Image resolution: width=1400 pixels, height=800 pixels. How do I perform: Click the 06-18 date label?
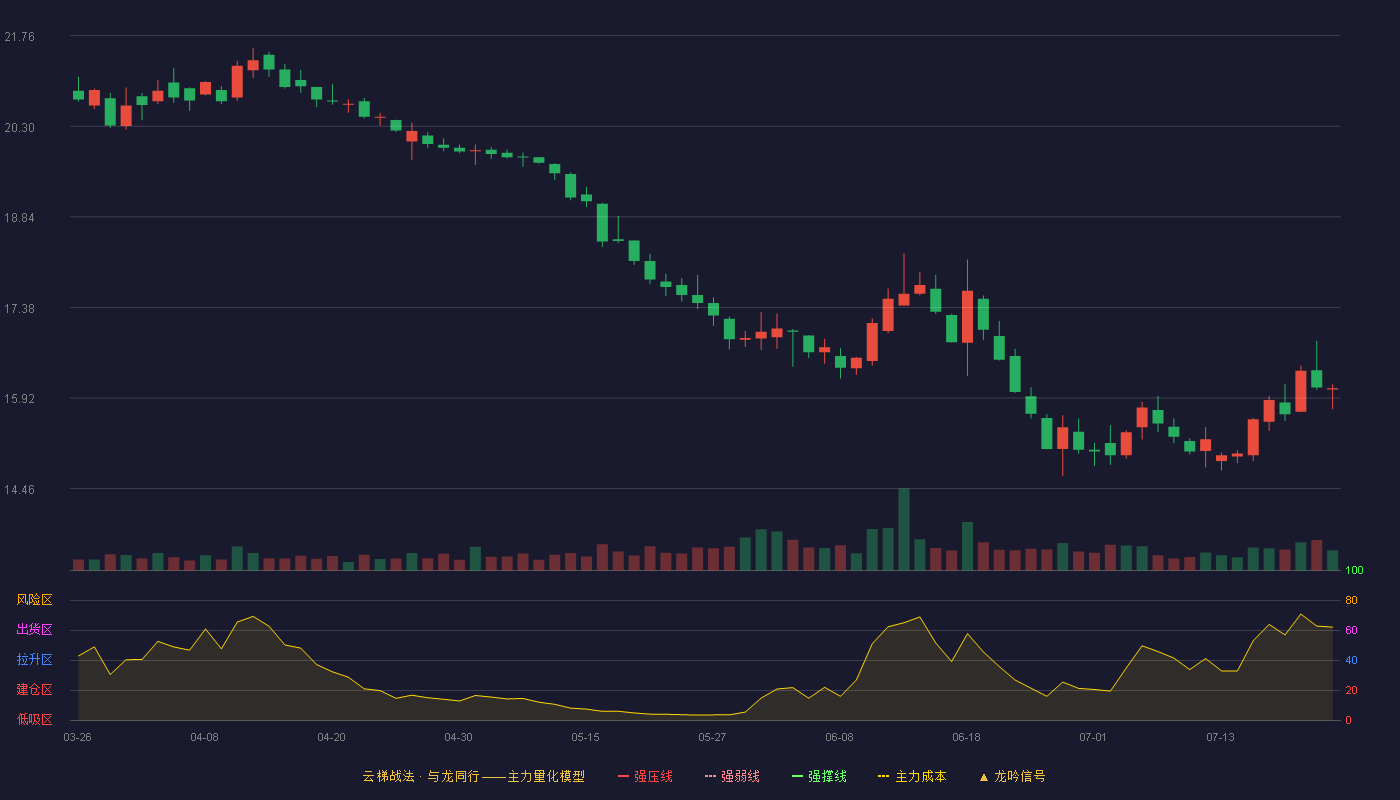pyautogui.click(x=966, y=737)
